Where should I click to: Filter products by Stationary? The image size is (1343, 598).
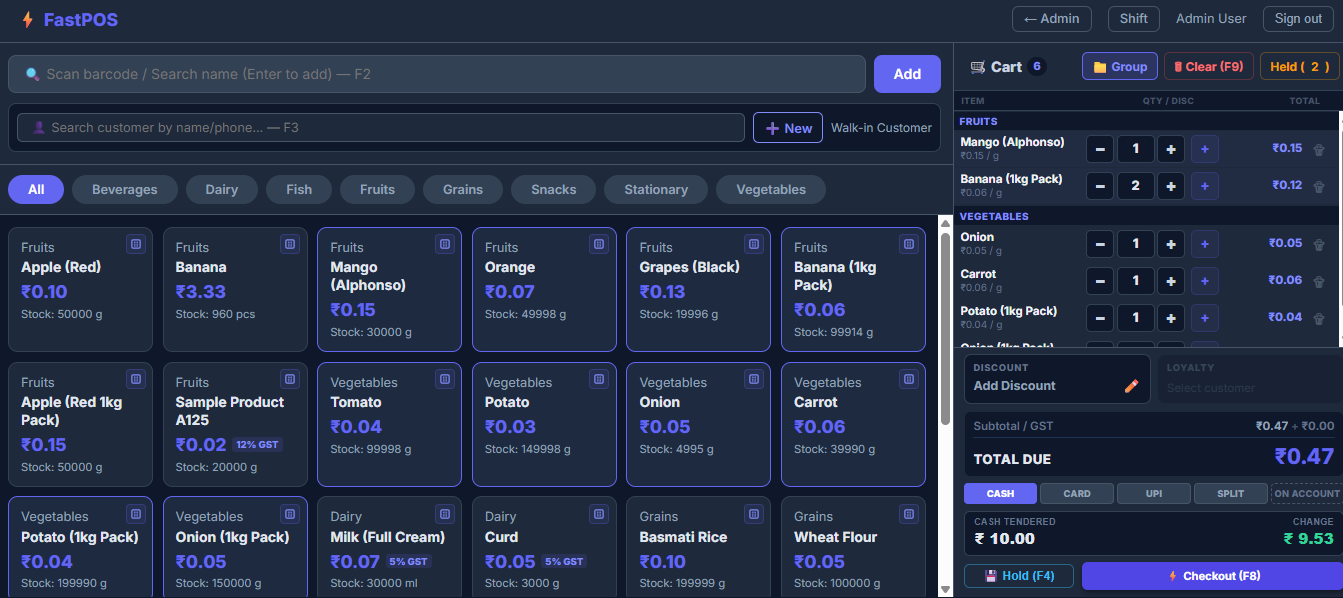tap(656, 189)
